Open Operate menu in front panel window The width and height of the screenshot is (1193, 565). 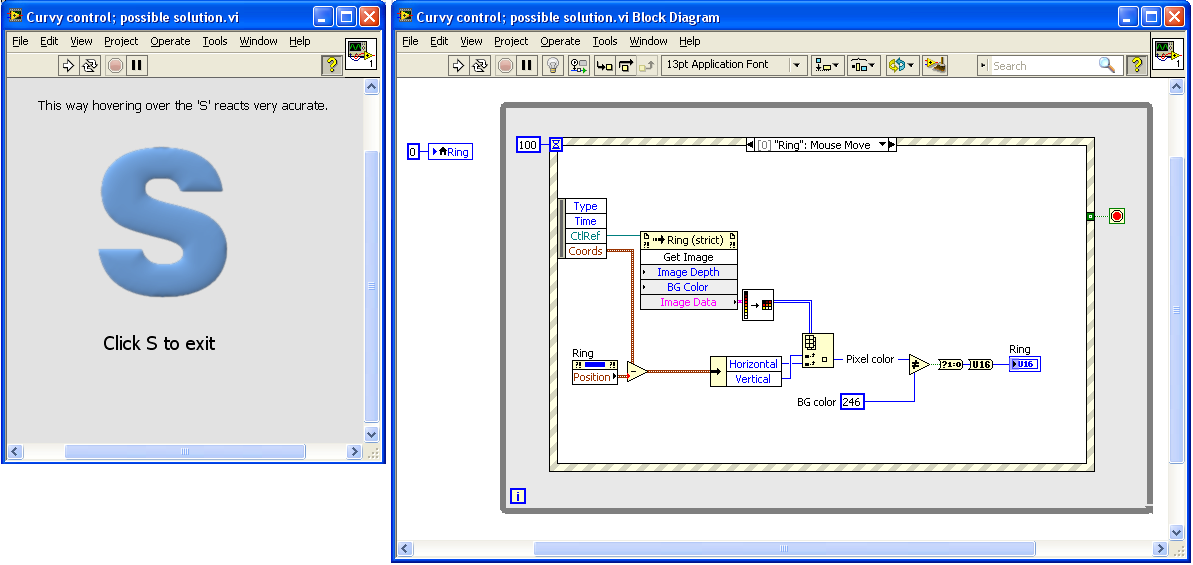(170, 41)
